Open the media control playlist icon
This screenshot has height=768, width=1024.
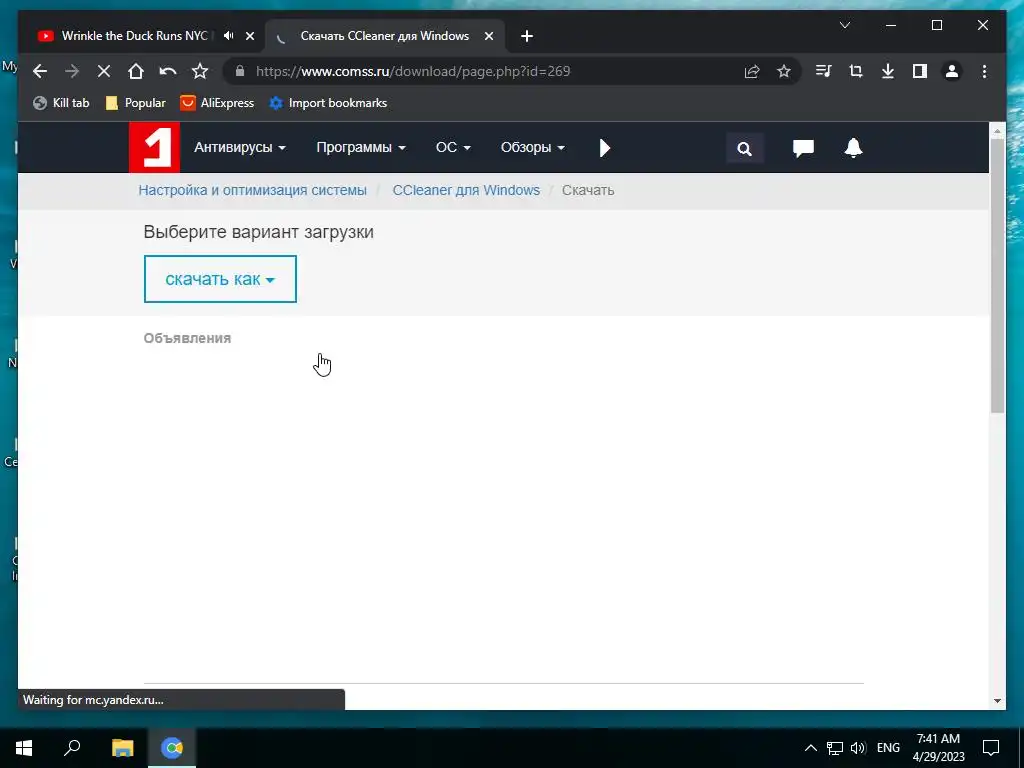pyautogui.click(x=824, y=71)
